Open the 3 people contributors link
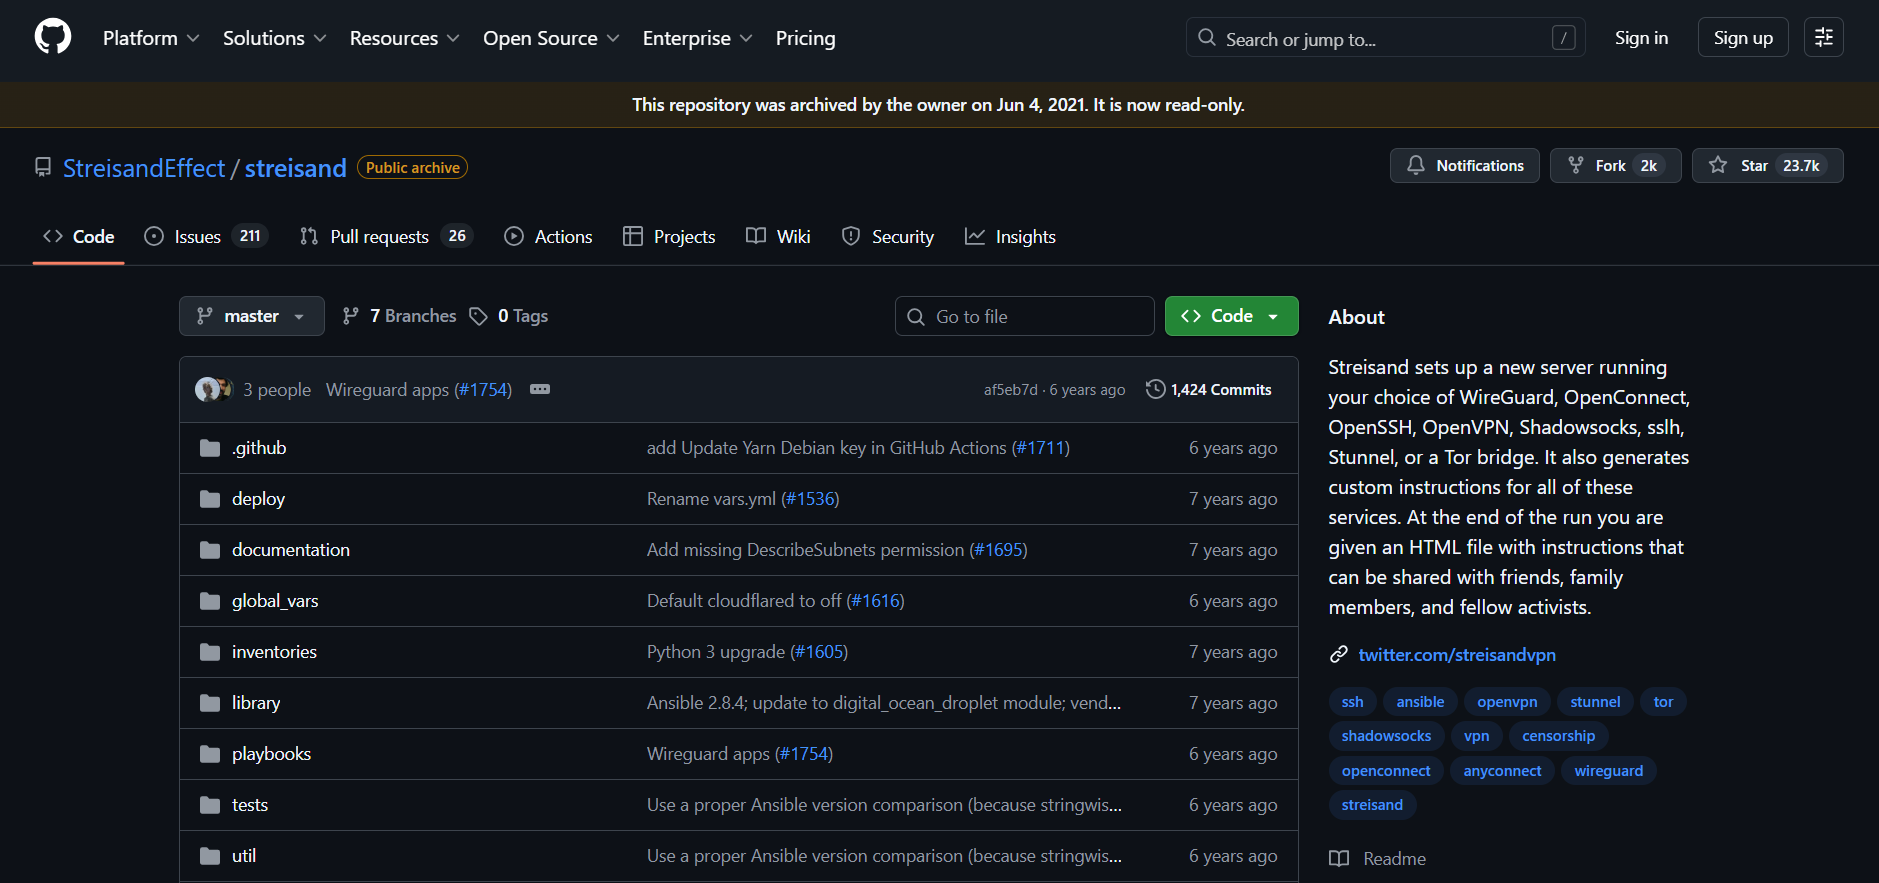This screenshot has height=883, width=1879. point(277,390)
